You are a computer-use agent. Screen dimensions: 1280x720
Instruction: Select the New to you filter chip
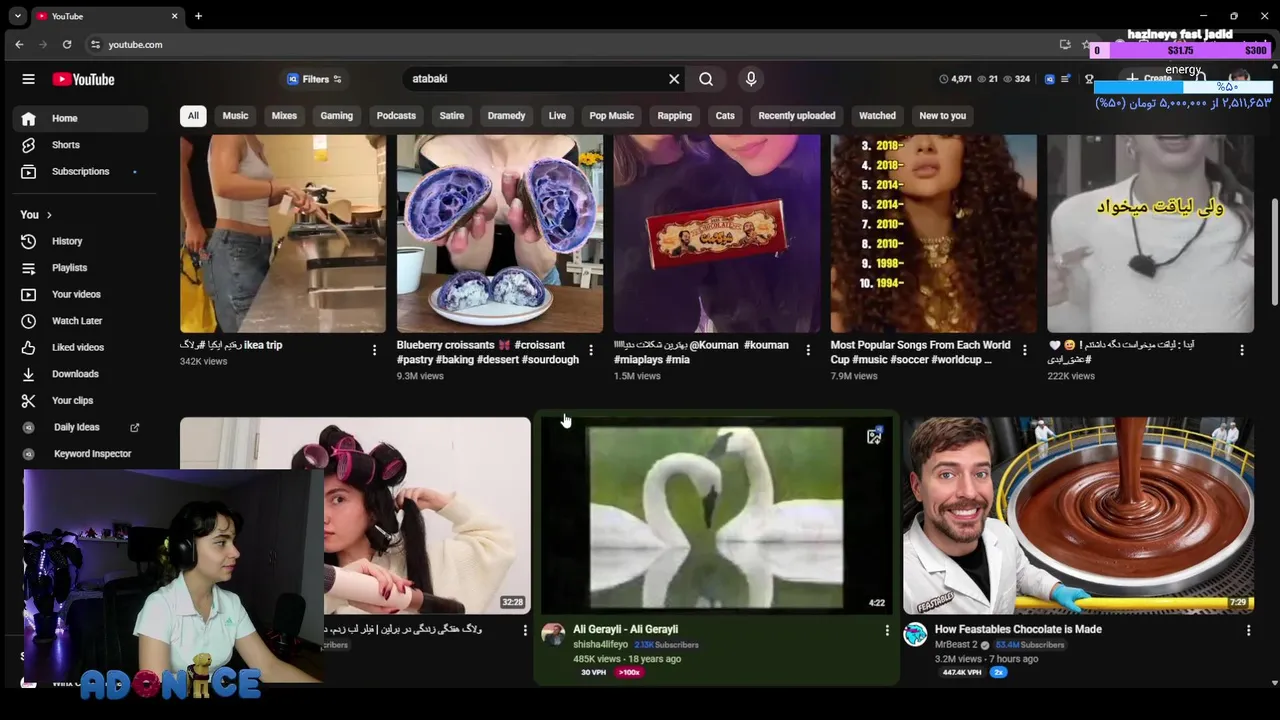point(943,116)
